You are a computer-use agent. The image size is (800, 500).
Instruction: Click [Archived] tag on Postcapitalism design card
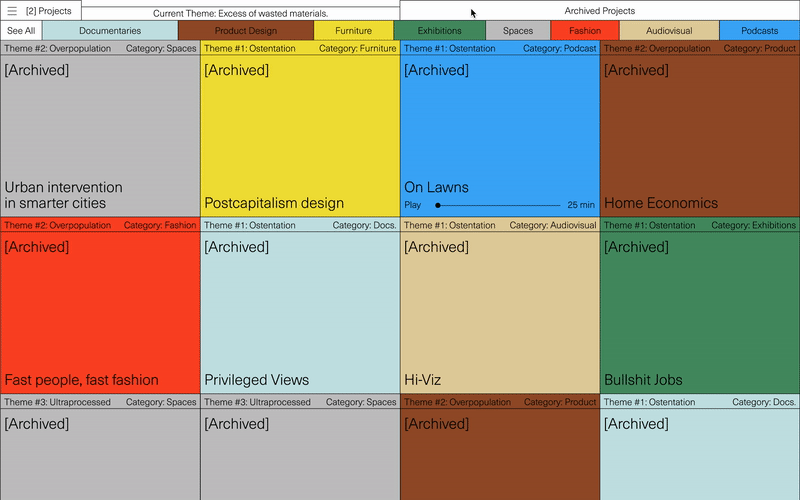tap(236, 70)
